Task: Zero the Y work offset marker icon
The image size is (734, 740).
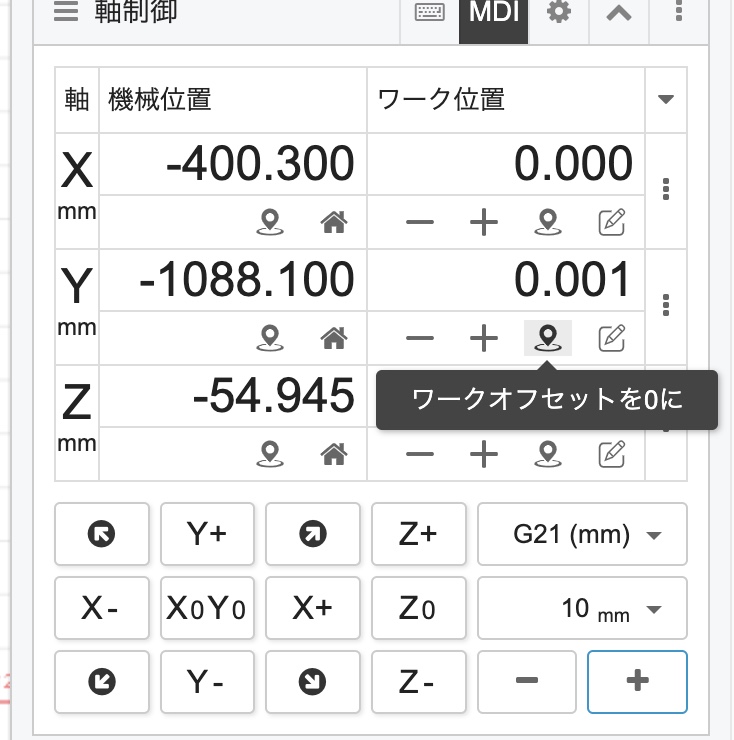Action: click(548, 338)
